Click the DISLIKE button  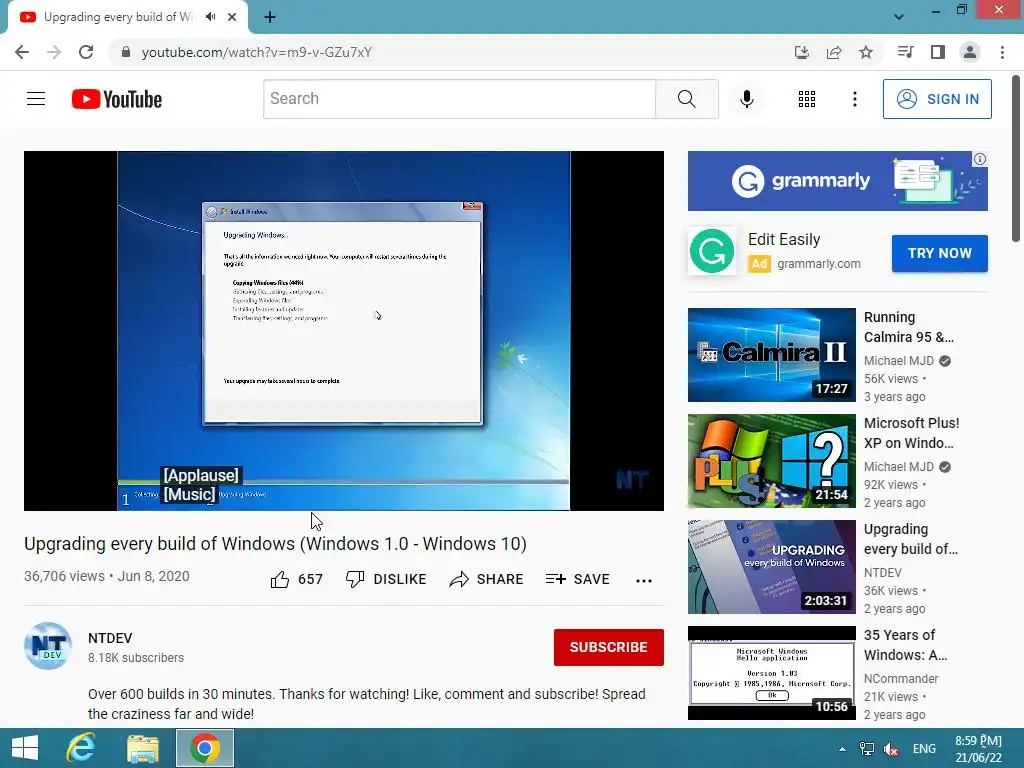click(x=386, y=579)
